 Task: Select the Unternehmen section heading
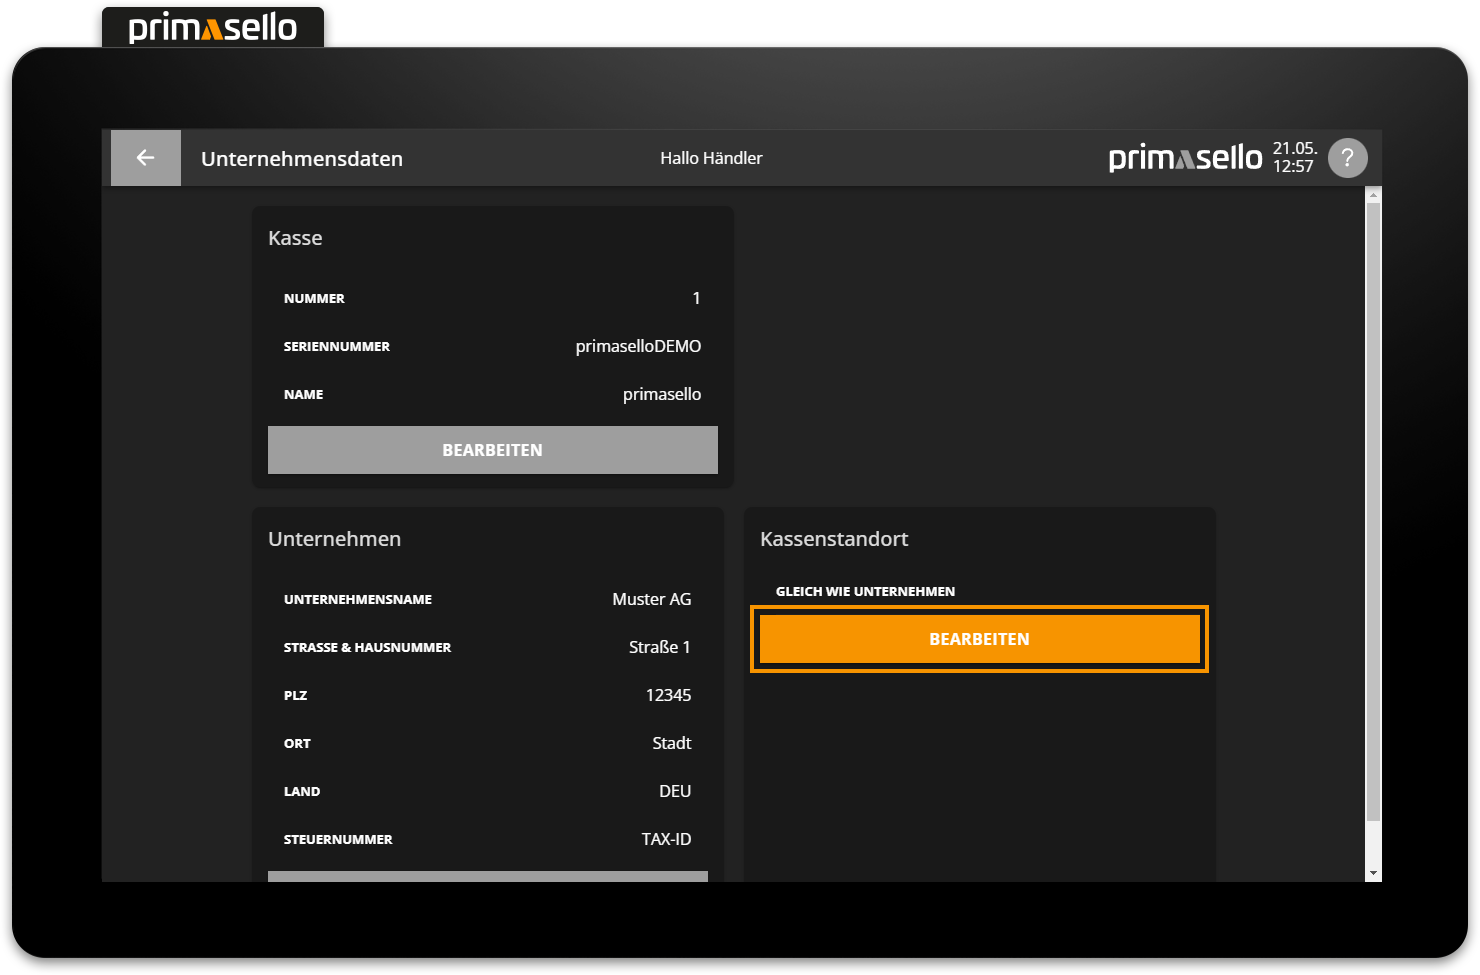click(x=334, y=539)
